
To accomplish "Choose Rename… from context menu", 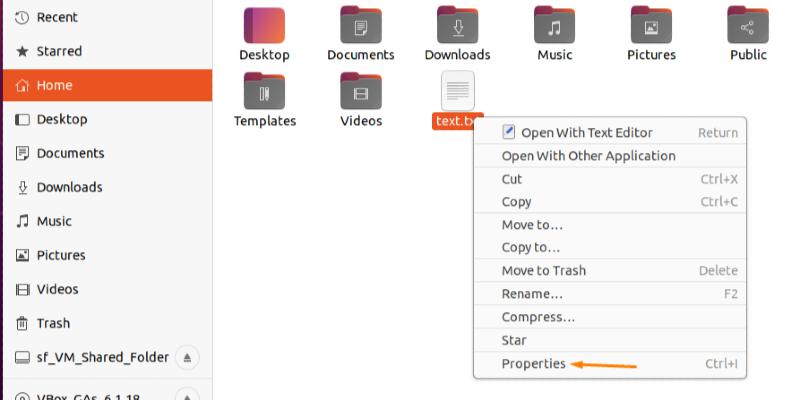I will point(610,294).
